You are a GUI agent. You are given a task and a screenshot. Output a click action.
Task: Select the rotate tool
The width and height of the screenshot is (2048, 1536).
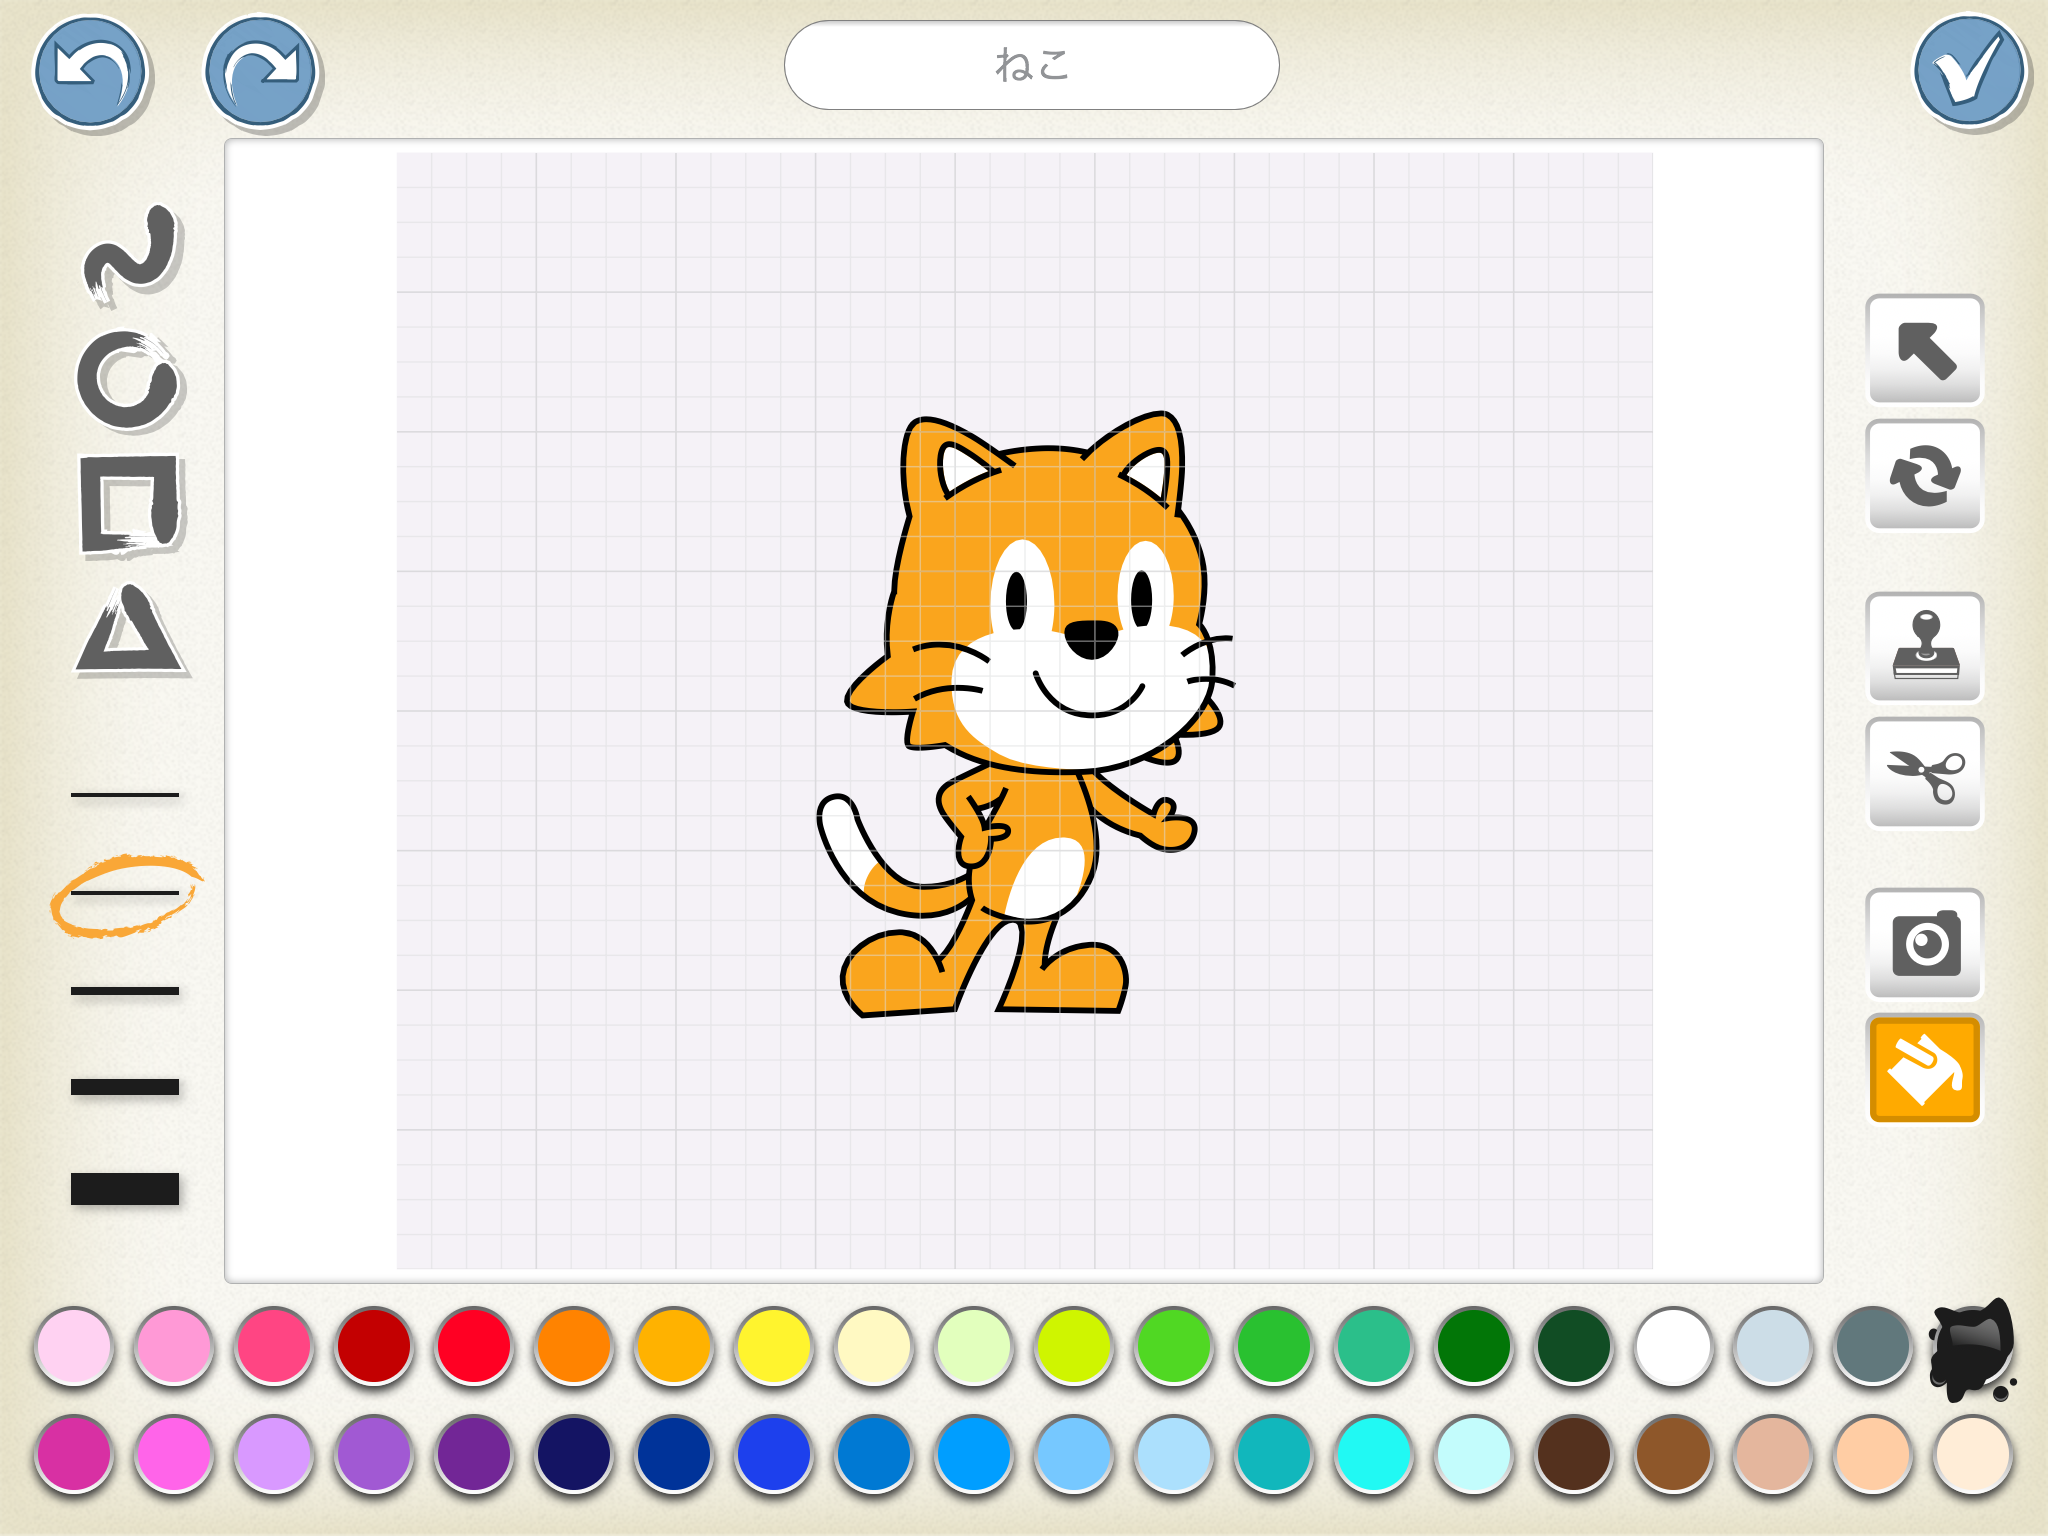coord(1925,475)
